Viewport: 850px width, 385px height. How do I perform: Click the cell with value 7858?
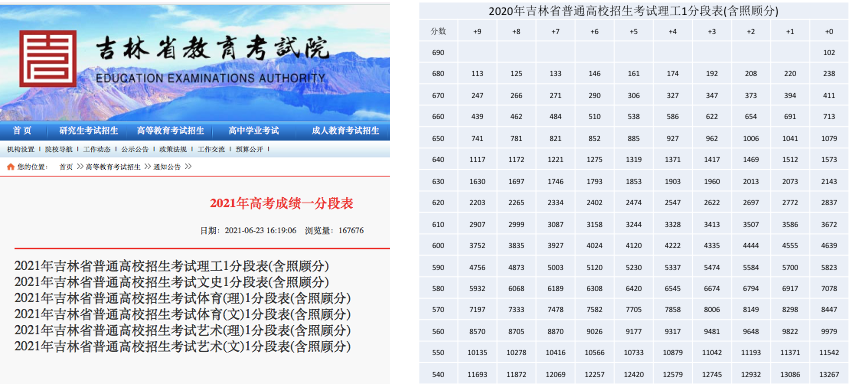672,310
